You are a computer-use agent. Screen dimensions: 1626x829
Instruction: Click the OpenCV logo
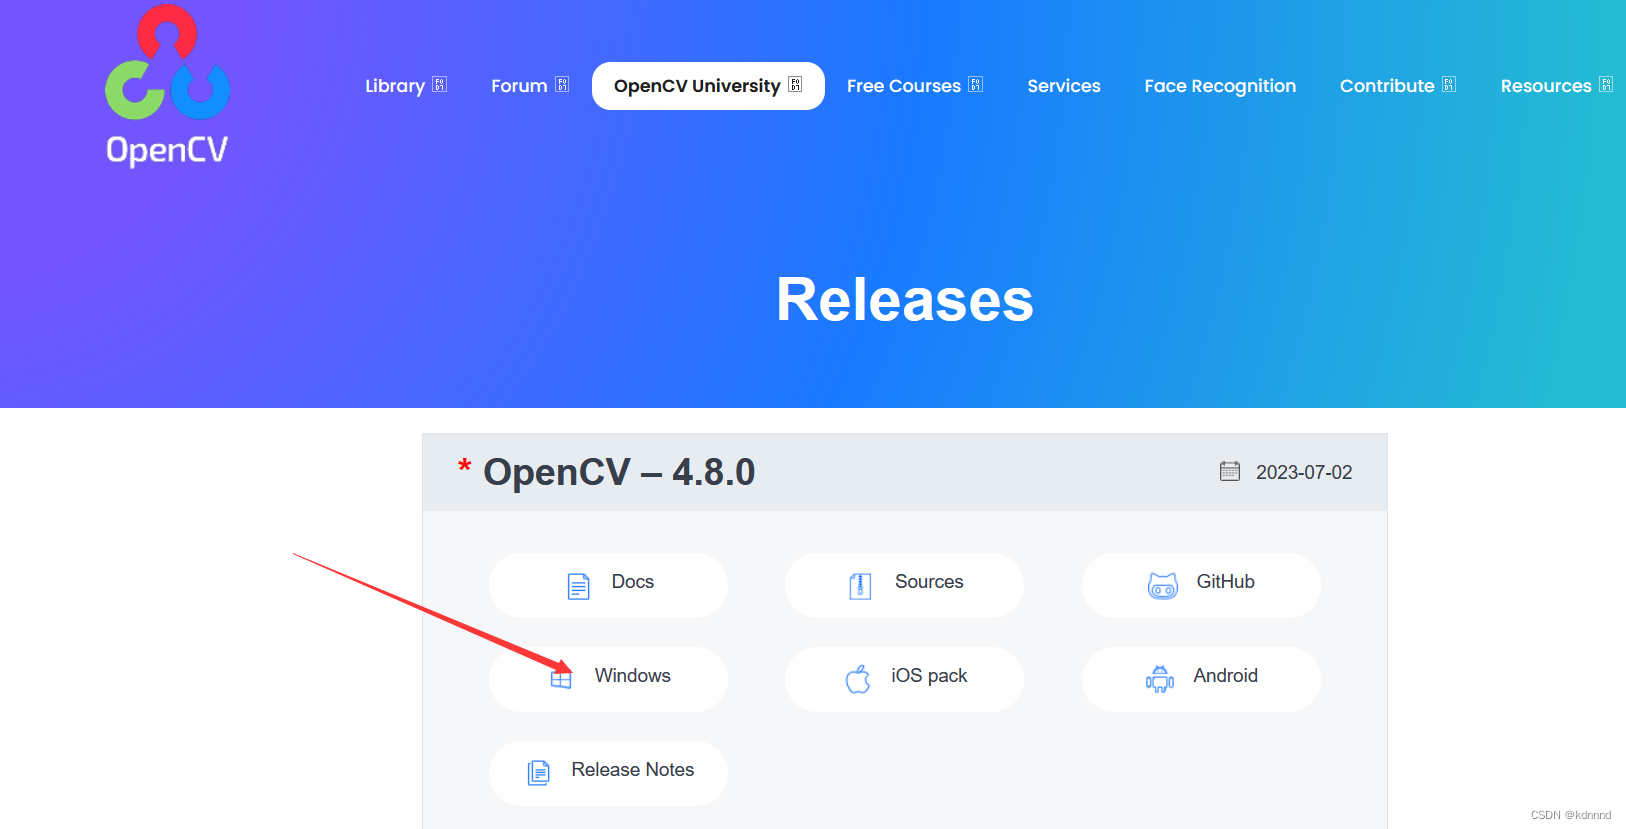pos(167,86)
